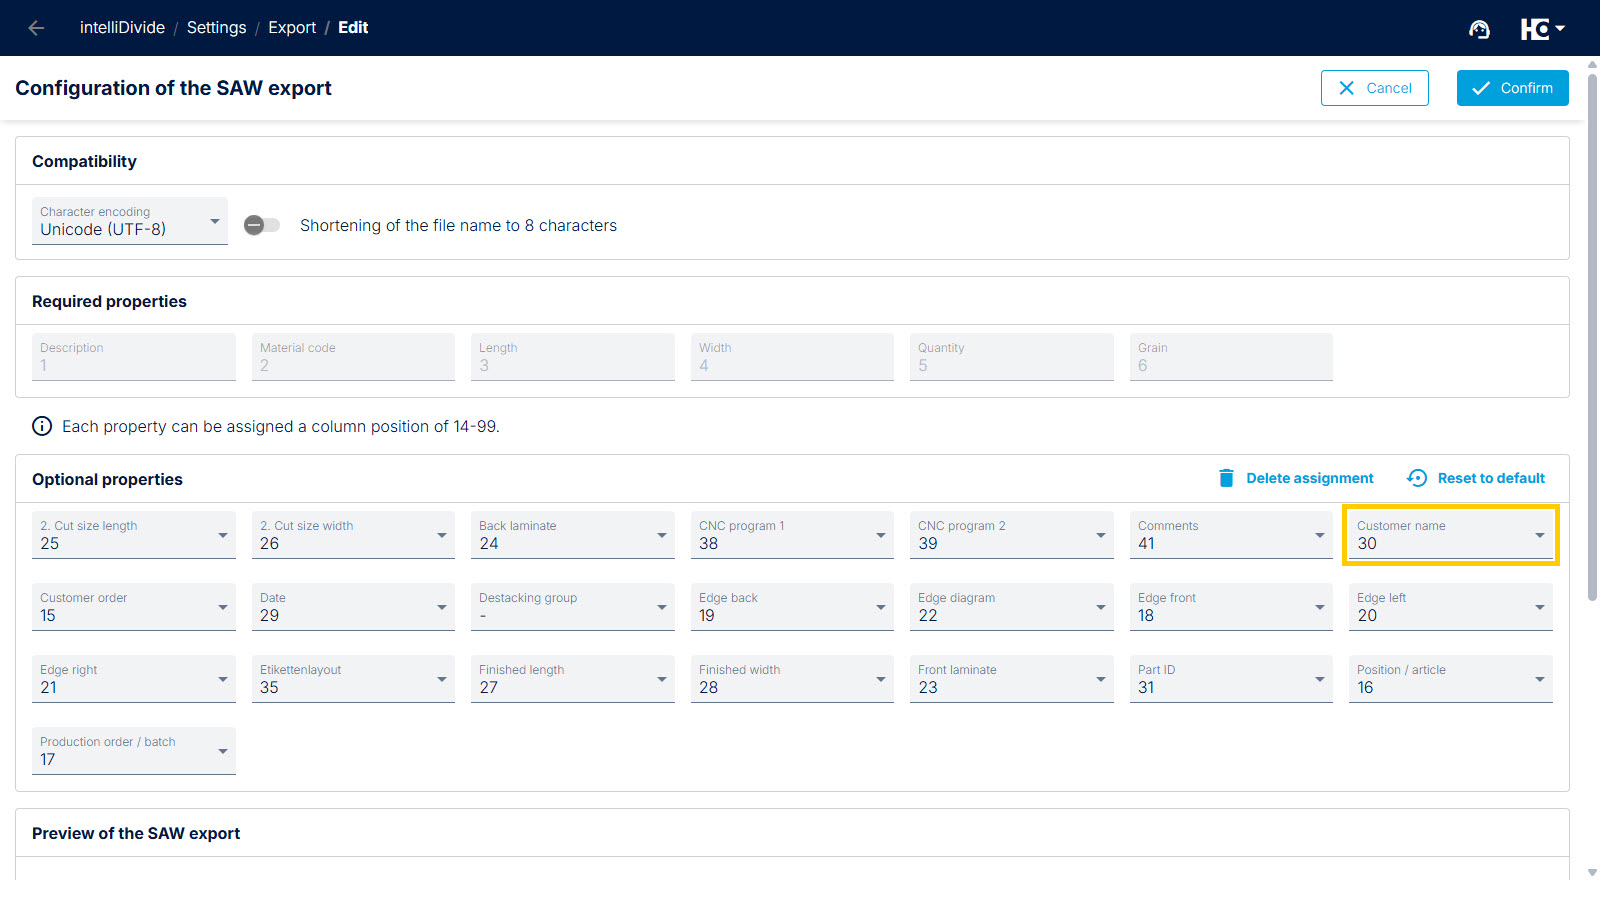Click the scrollbar down arrow
The height and width of the screenshot is (900, 1600).
click(x=1592, y=873)
